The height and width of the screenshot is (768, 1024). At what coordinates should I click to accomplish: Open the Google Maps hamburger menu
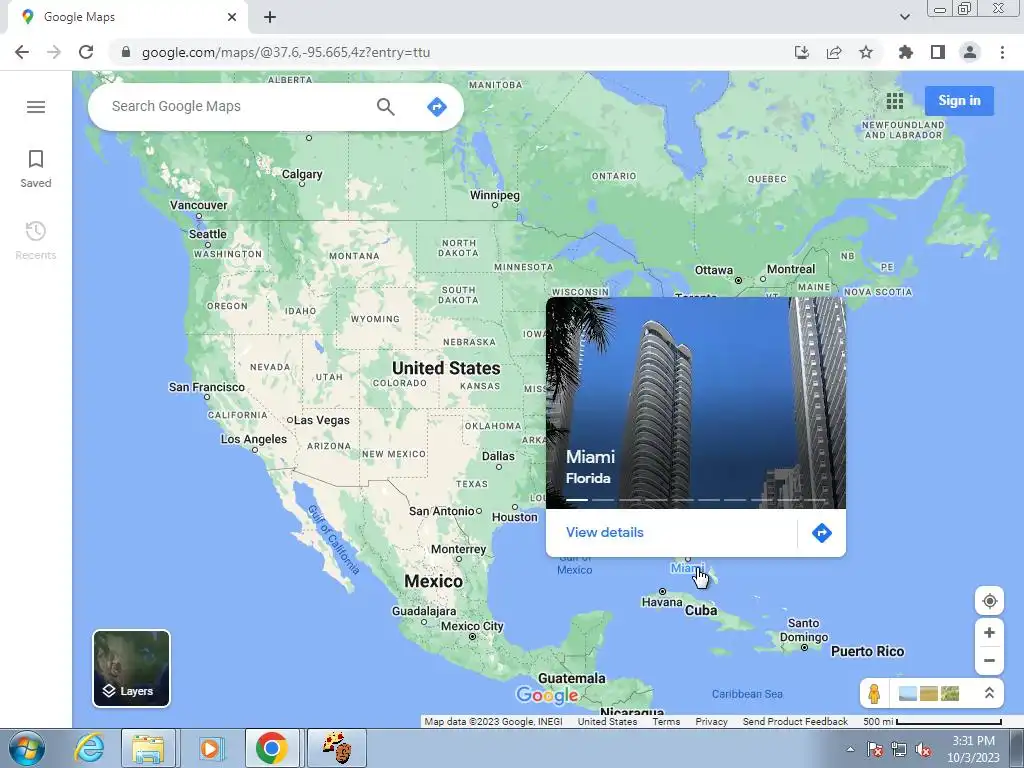coord(36,106)
